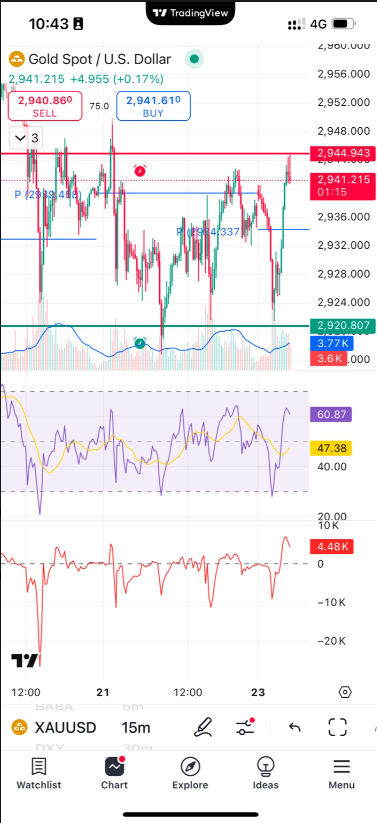The image size is (377, 823).
Task: Tap the date label 23 on the time axis
Action: point(258,692)
